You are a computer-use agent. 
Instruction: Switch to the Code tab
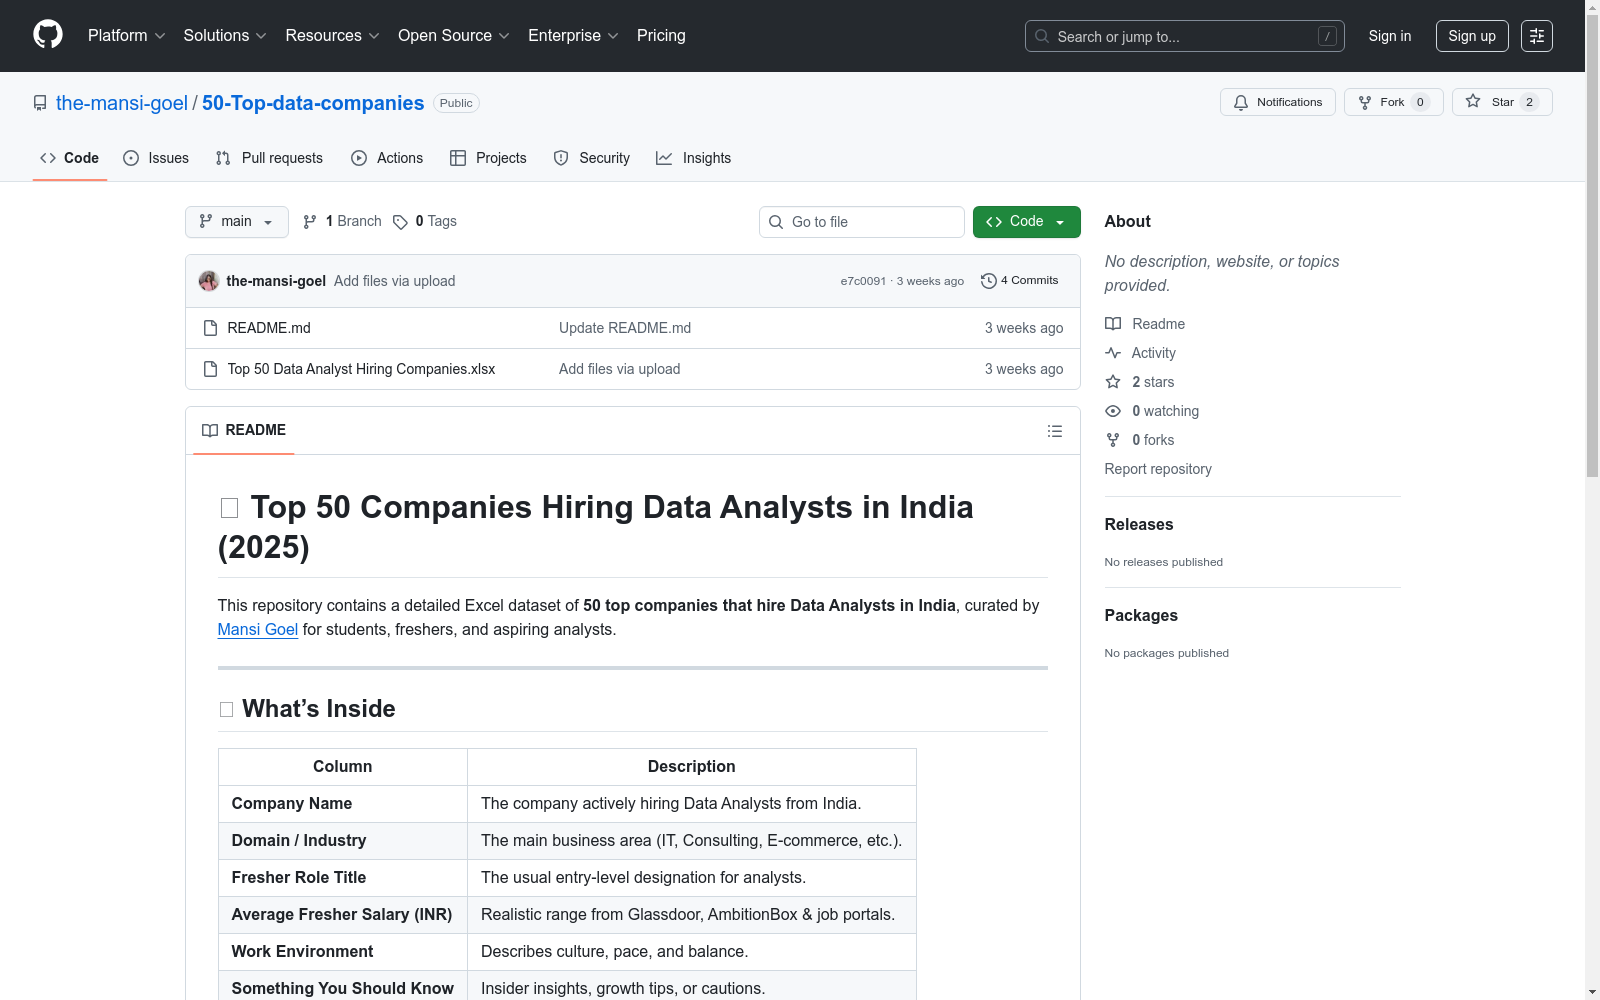coord(70,158)
